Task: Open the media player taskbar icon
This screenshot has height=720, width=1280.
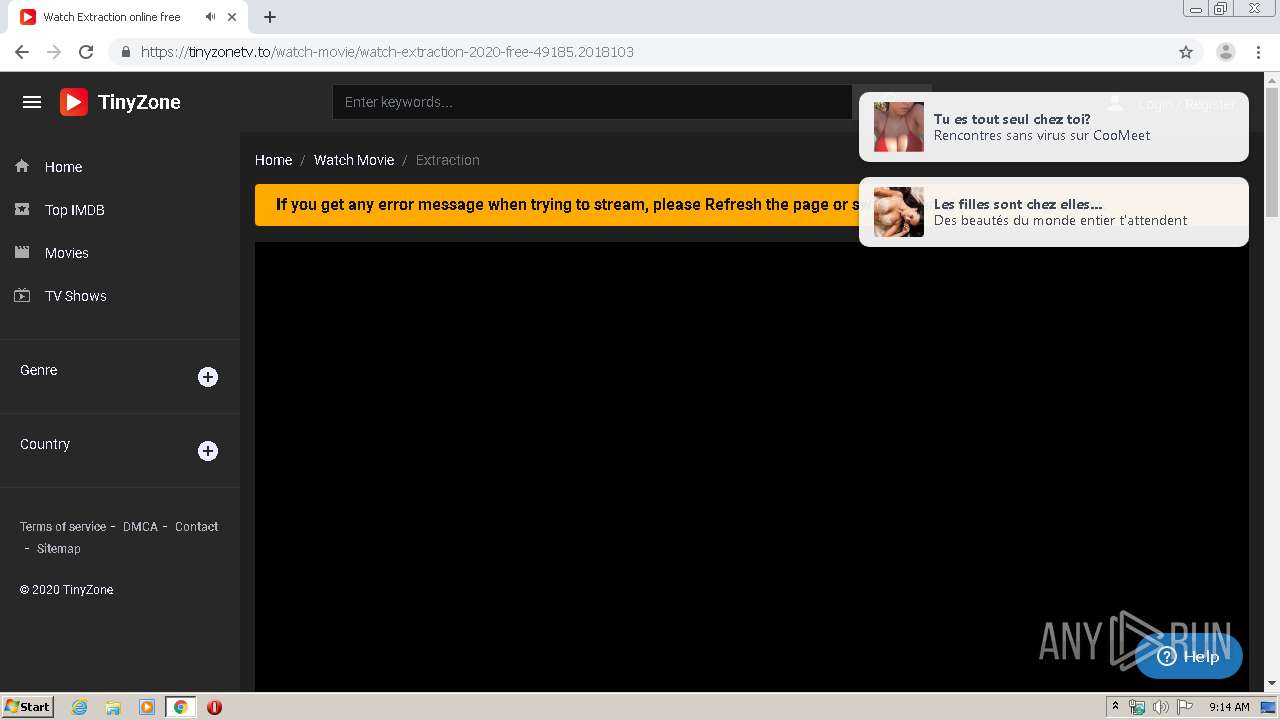Action: point(147,707)
